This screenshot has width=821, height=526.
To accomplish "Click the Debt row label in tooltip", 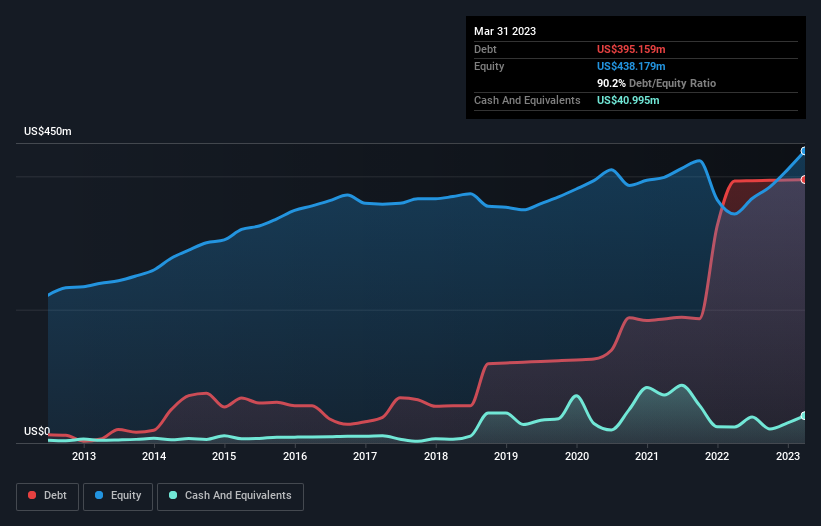I will [x=485, y=49].
